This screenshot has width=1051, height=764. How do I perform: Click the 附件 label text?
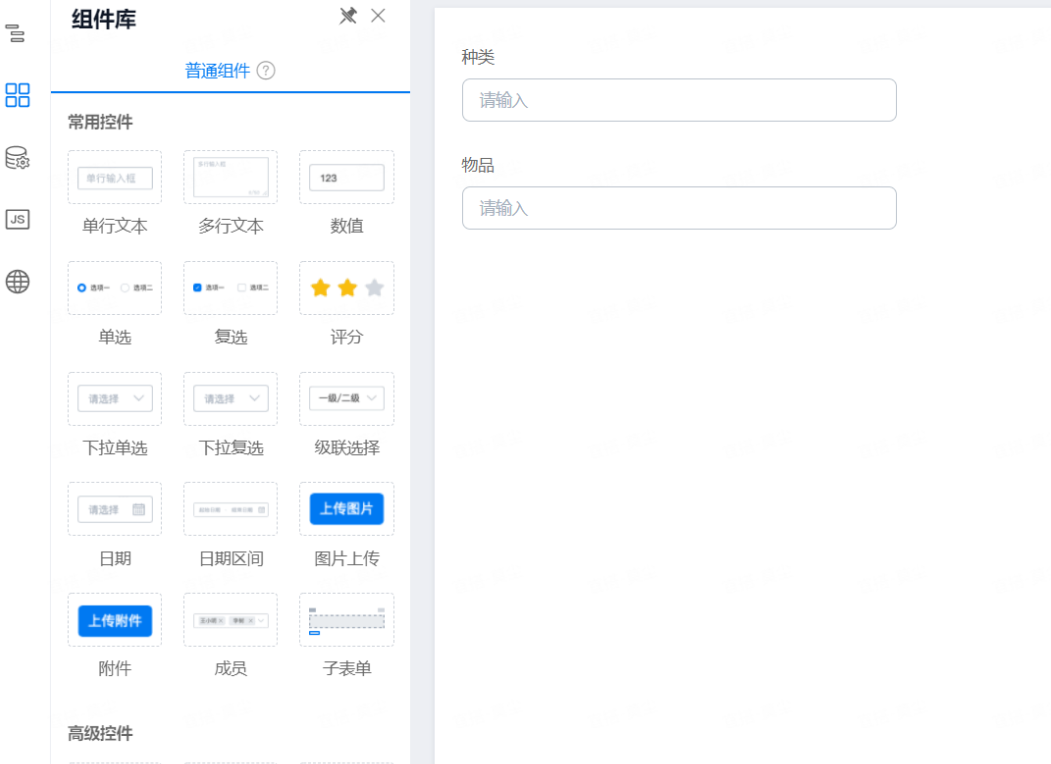click(115, 668)
